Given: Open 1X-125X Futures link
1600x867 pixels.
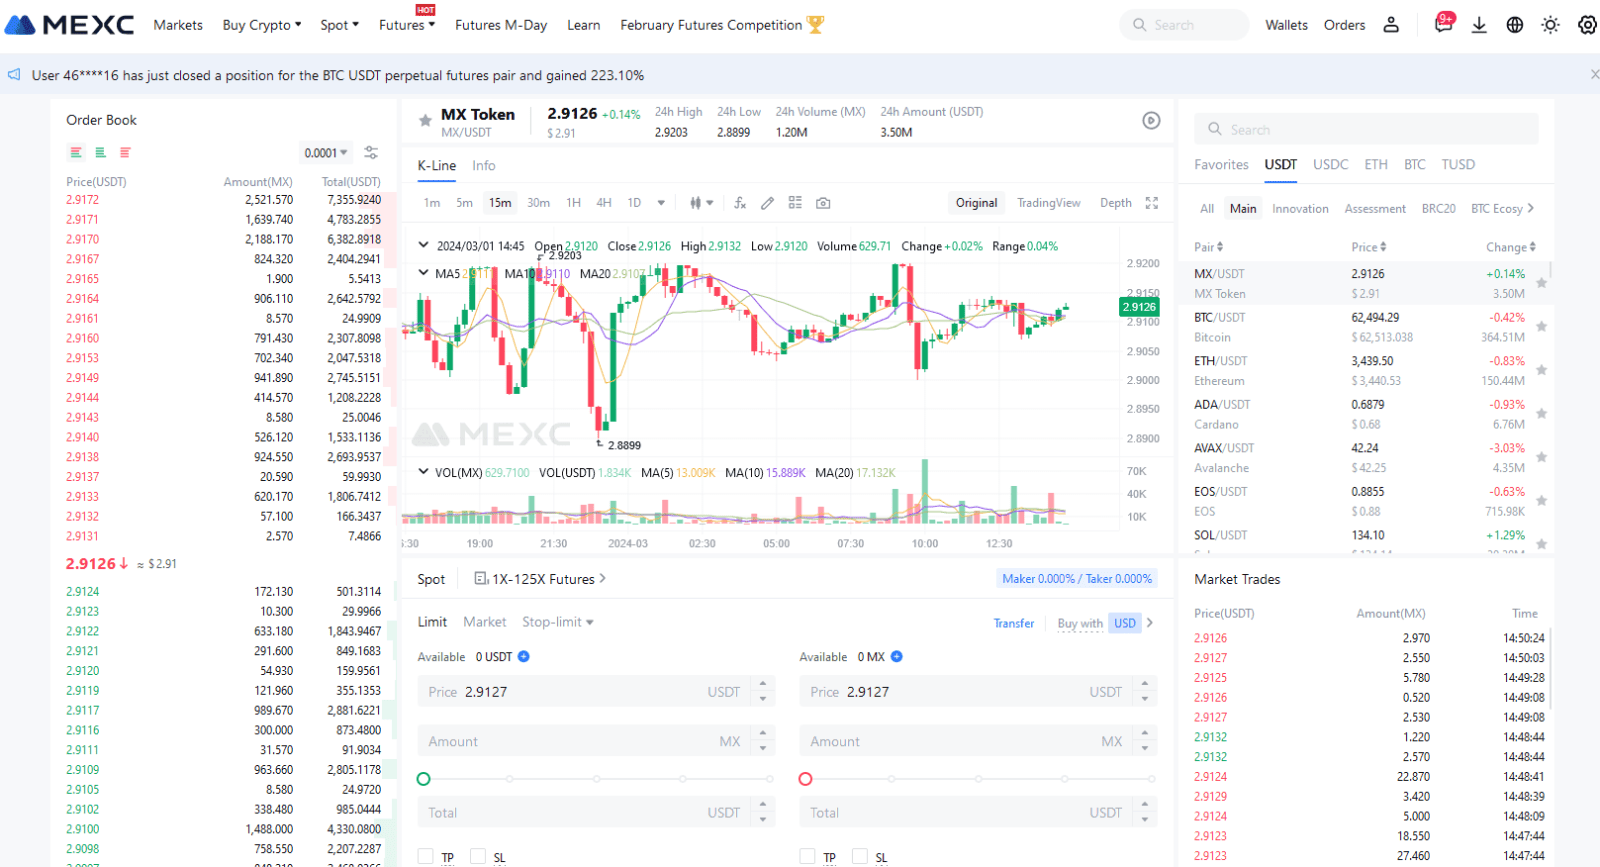Looking at the screenshot, I should coord(540,579).
